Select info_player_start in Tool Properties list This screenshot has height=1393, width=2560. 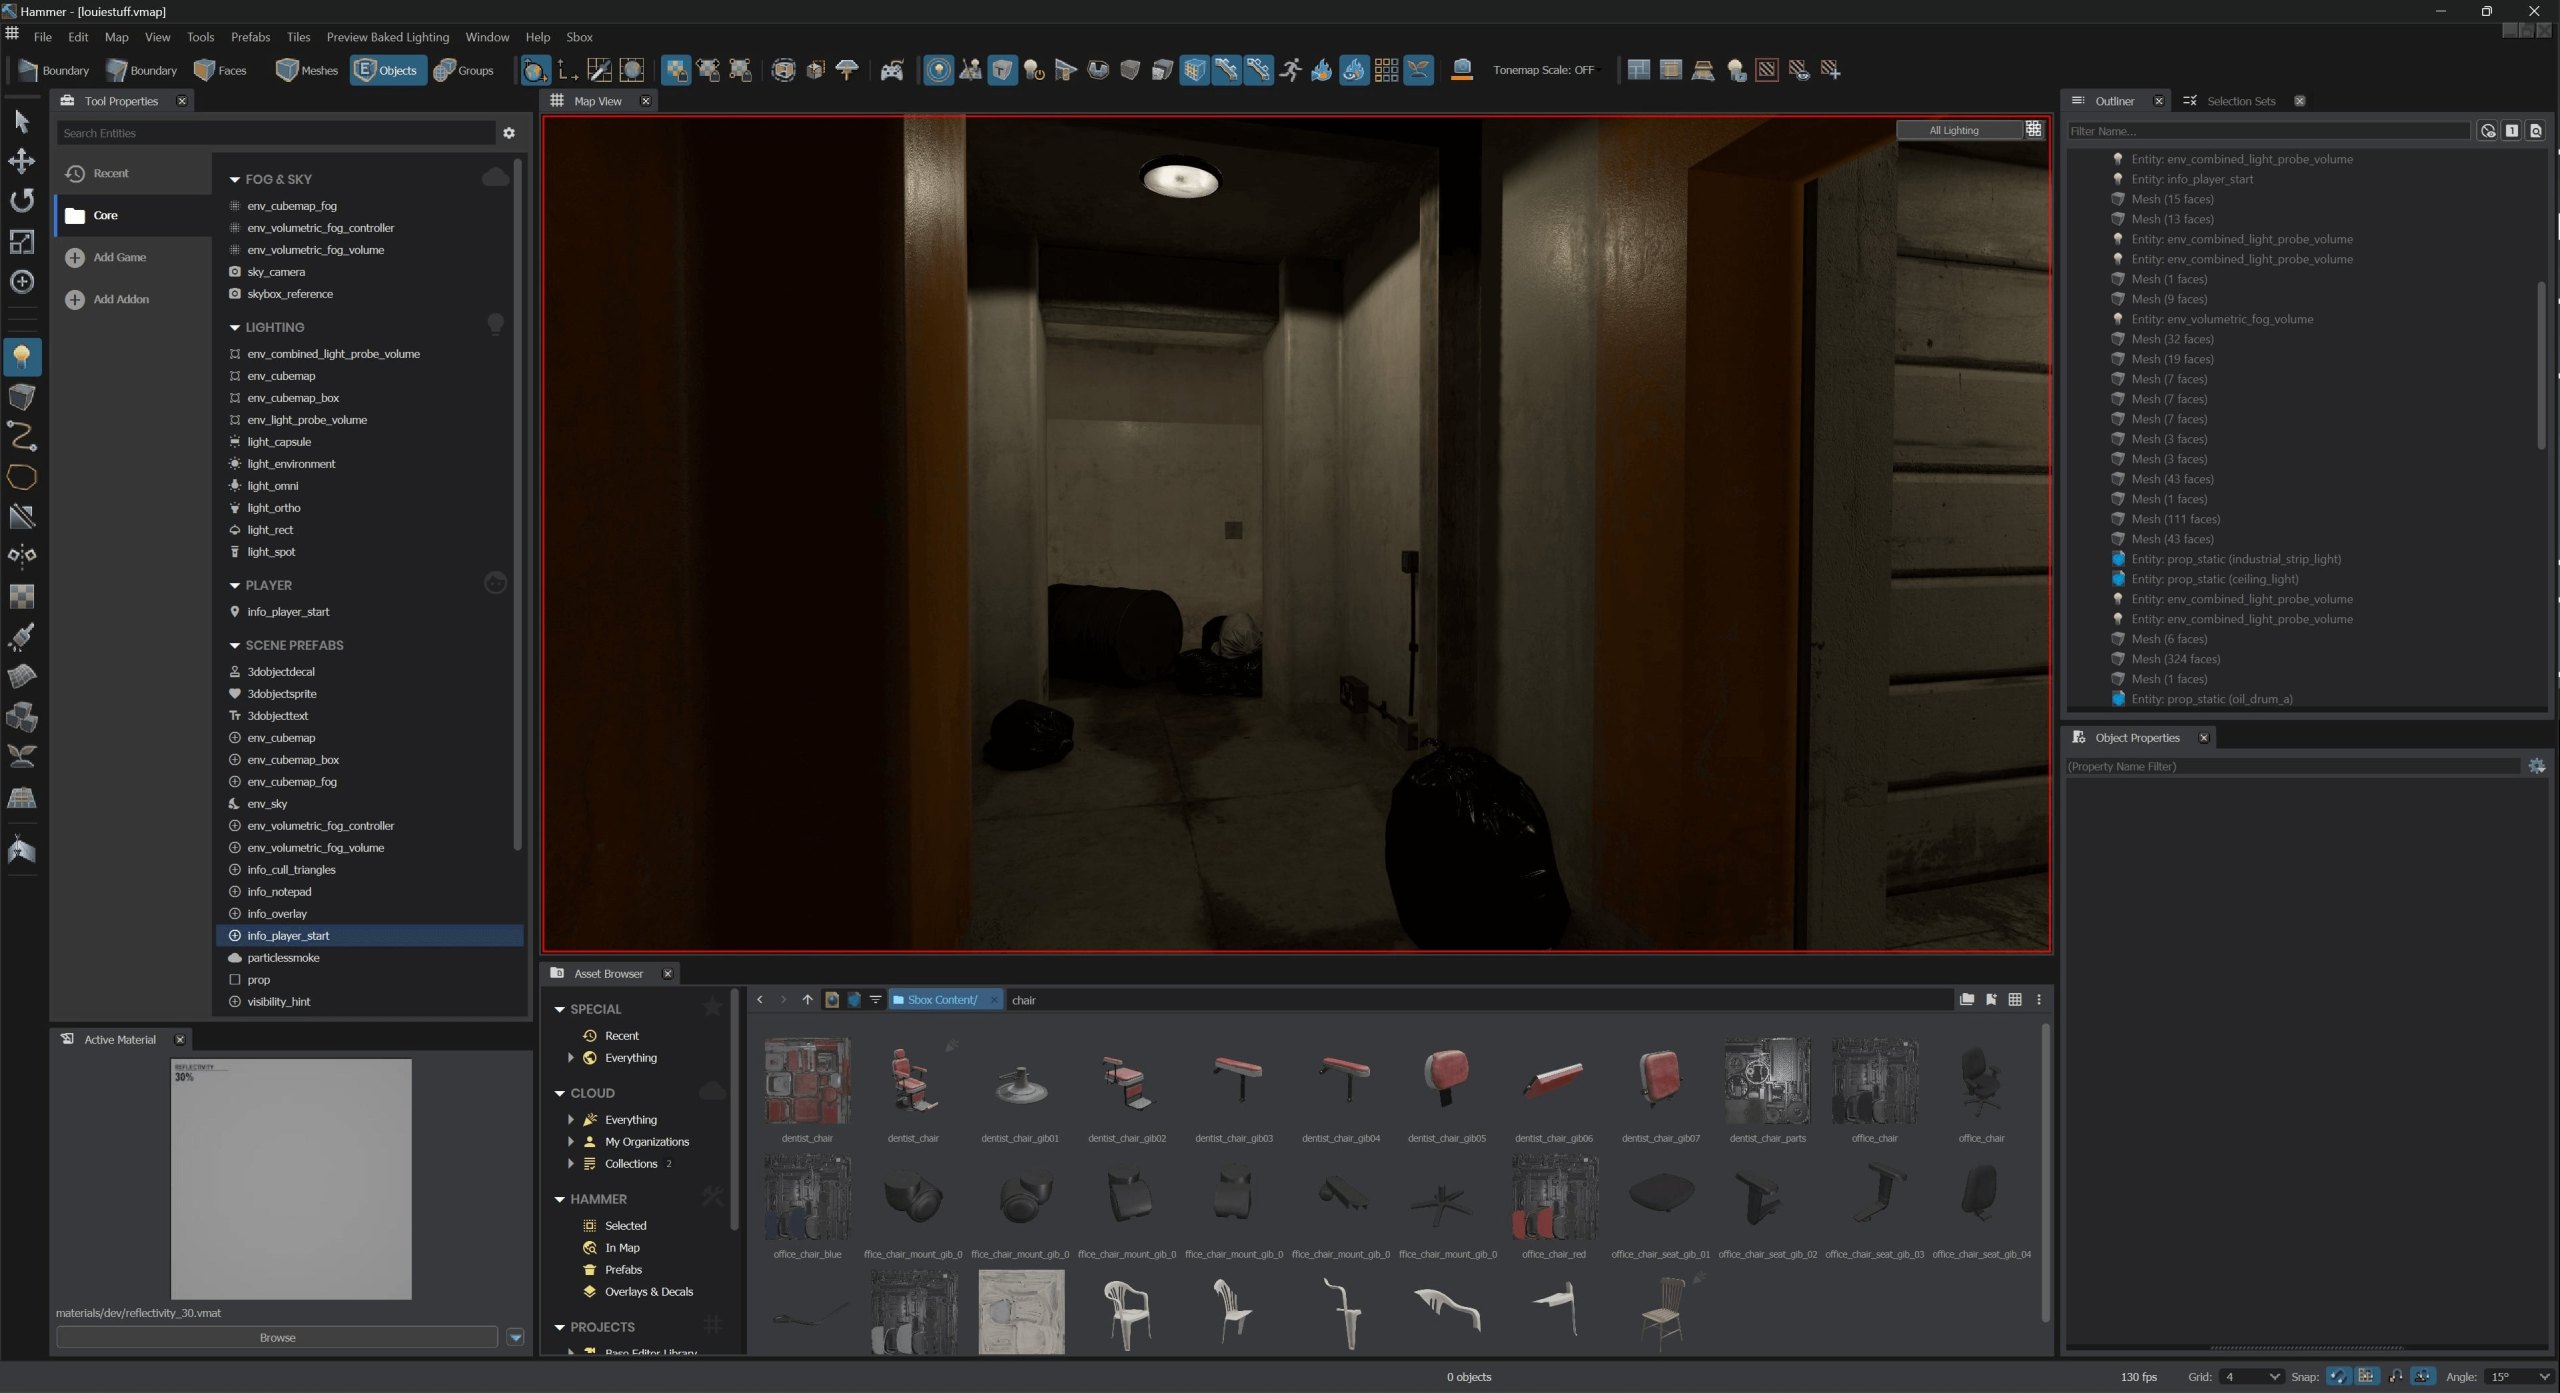point(286,935)
